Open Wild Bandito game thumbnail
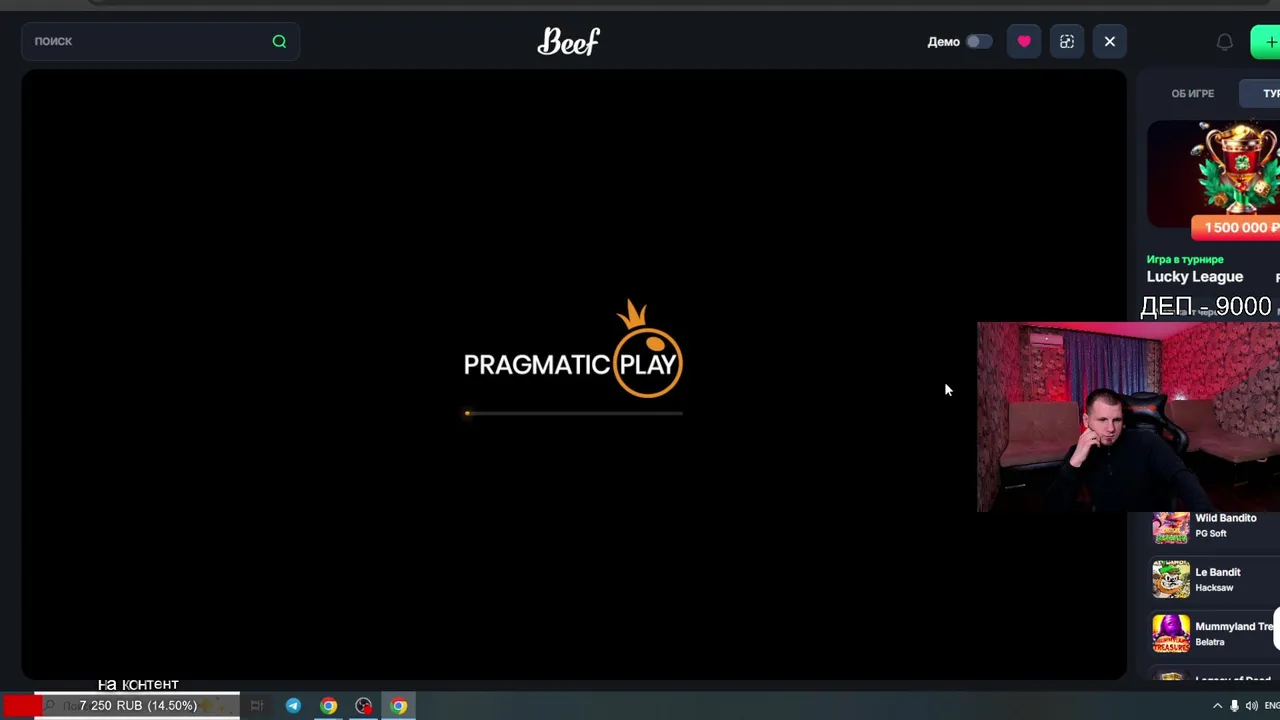The width and height of the screenshot is (1280, 720). [1171, 526]
